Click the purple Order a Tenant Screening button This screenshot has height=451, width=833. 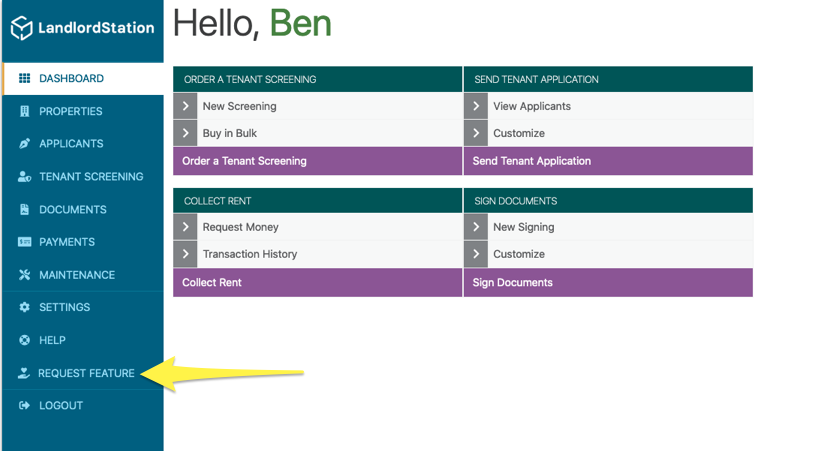click(x=318, y=161)
